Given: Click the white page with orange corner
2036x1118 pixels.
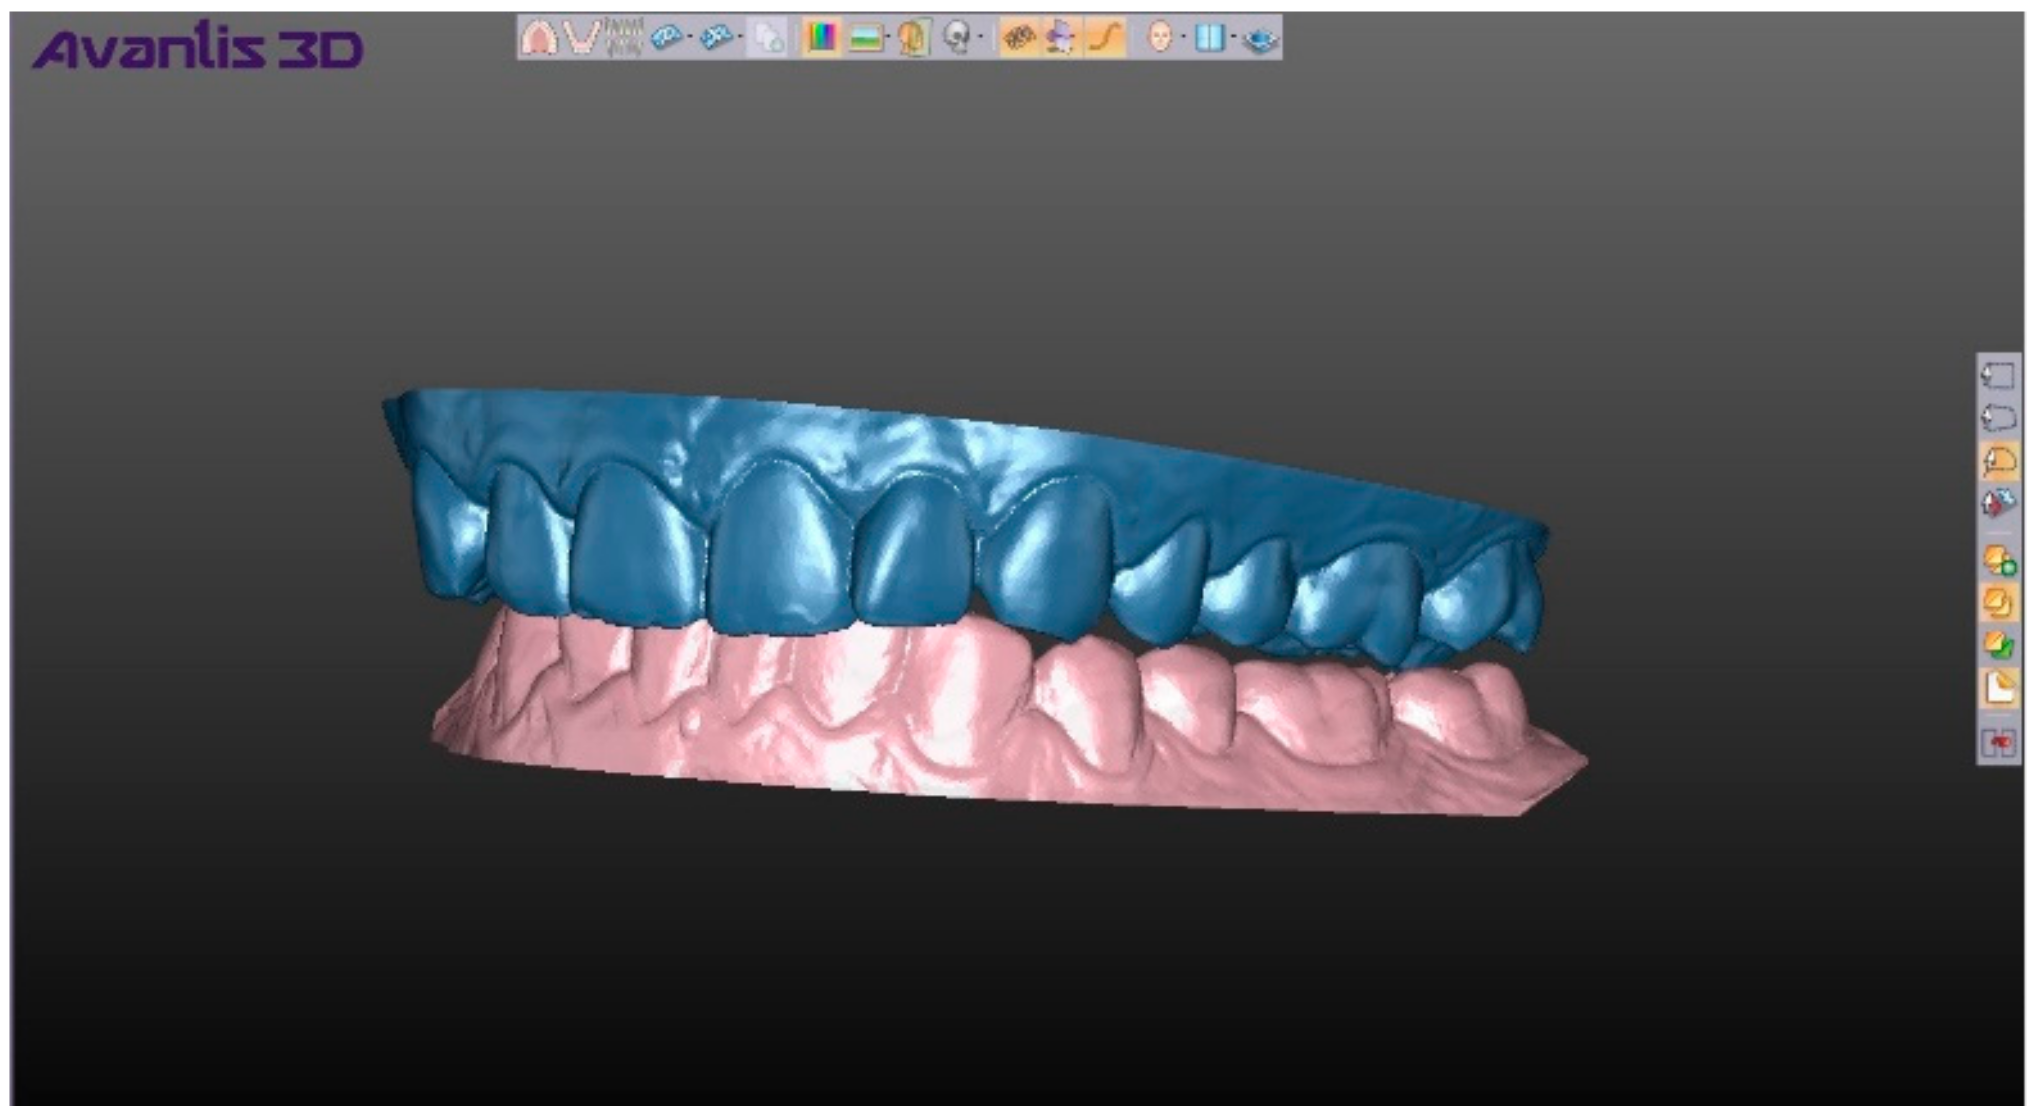Looking at the screenshot, I should coord(1999,688).
